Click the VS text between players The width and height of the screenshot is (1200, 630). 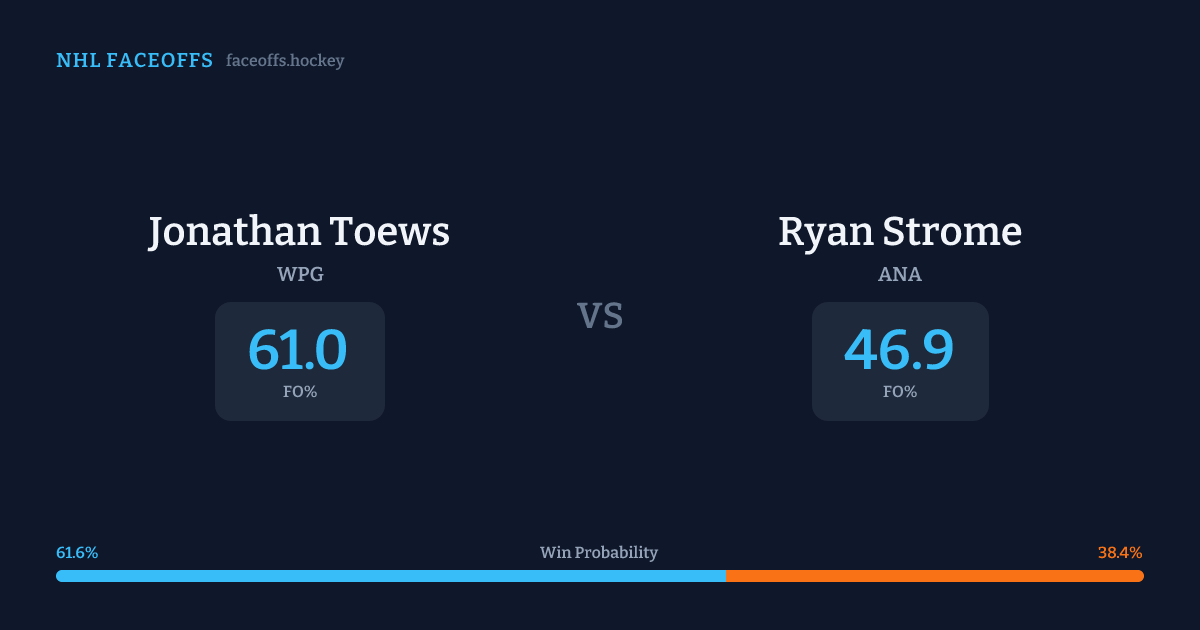point(600,316)
